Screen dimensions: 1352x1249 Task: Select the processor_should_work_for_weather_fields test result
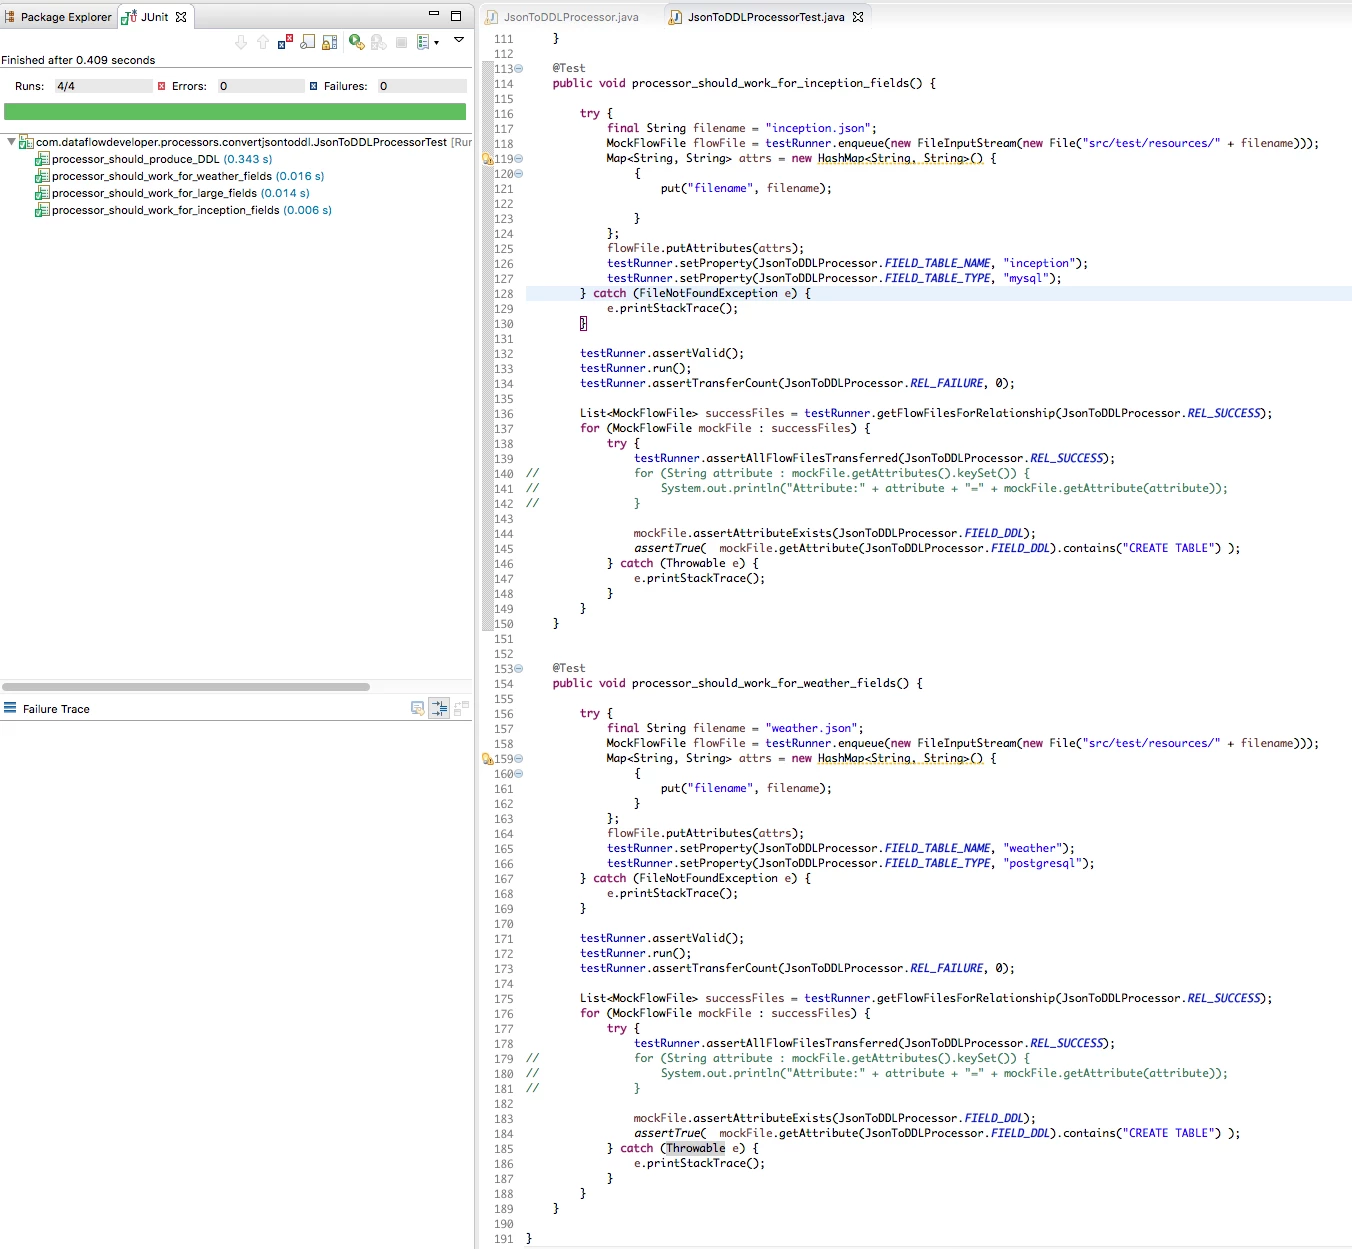point(179,176)
